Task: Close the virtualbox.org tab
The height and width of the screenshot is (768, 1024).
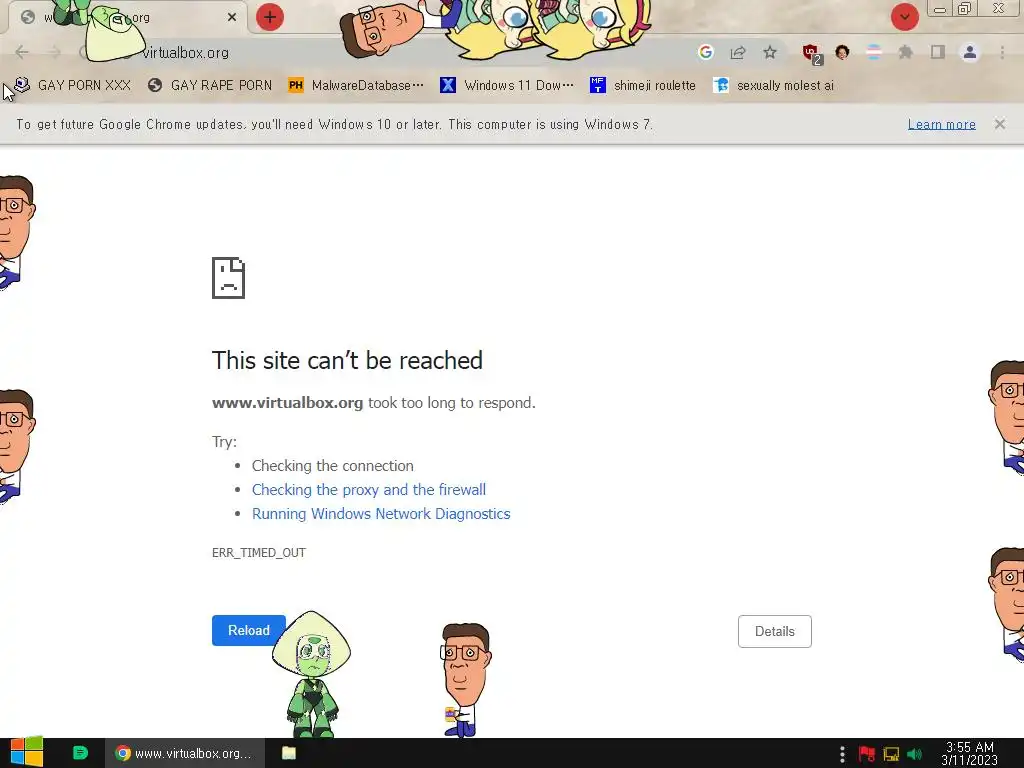Action: coord(232,17)
